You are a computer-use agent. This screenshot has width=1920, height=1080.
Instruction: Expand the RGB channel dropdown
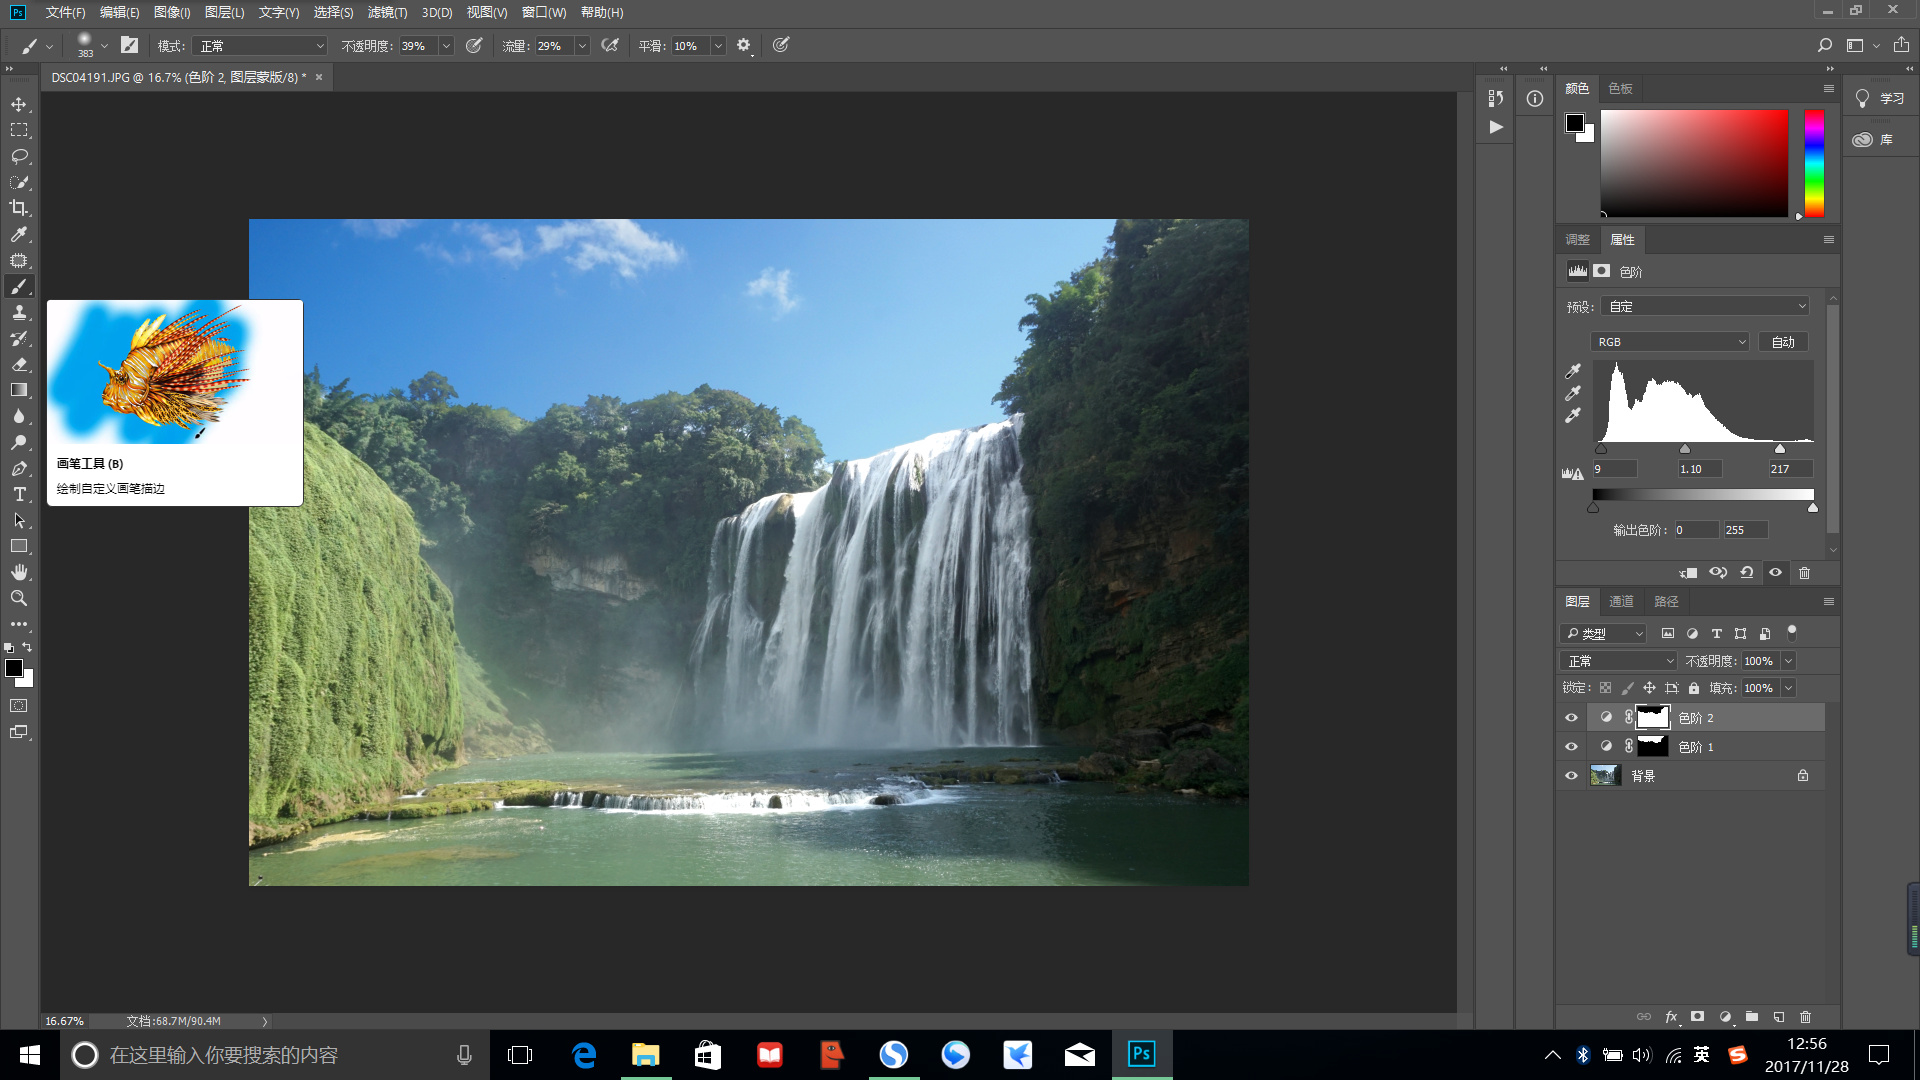[x=1670, y=342]
